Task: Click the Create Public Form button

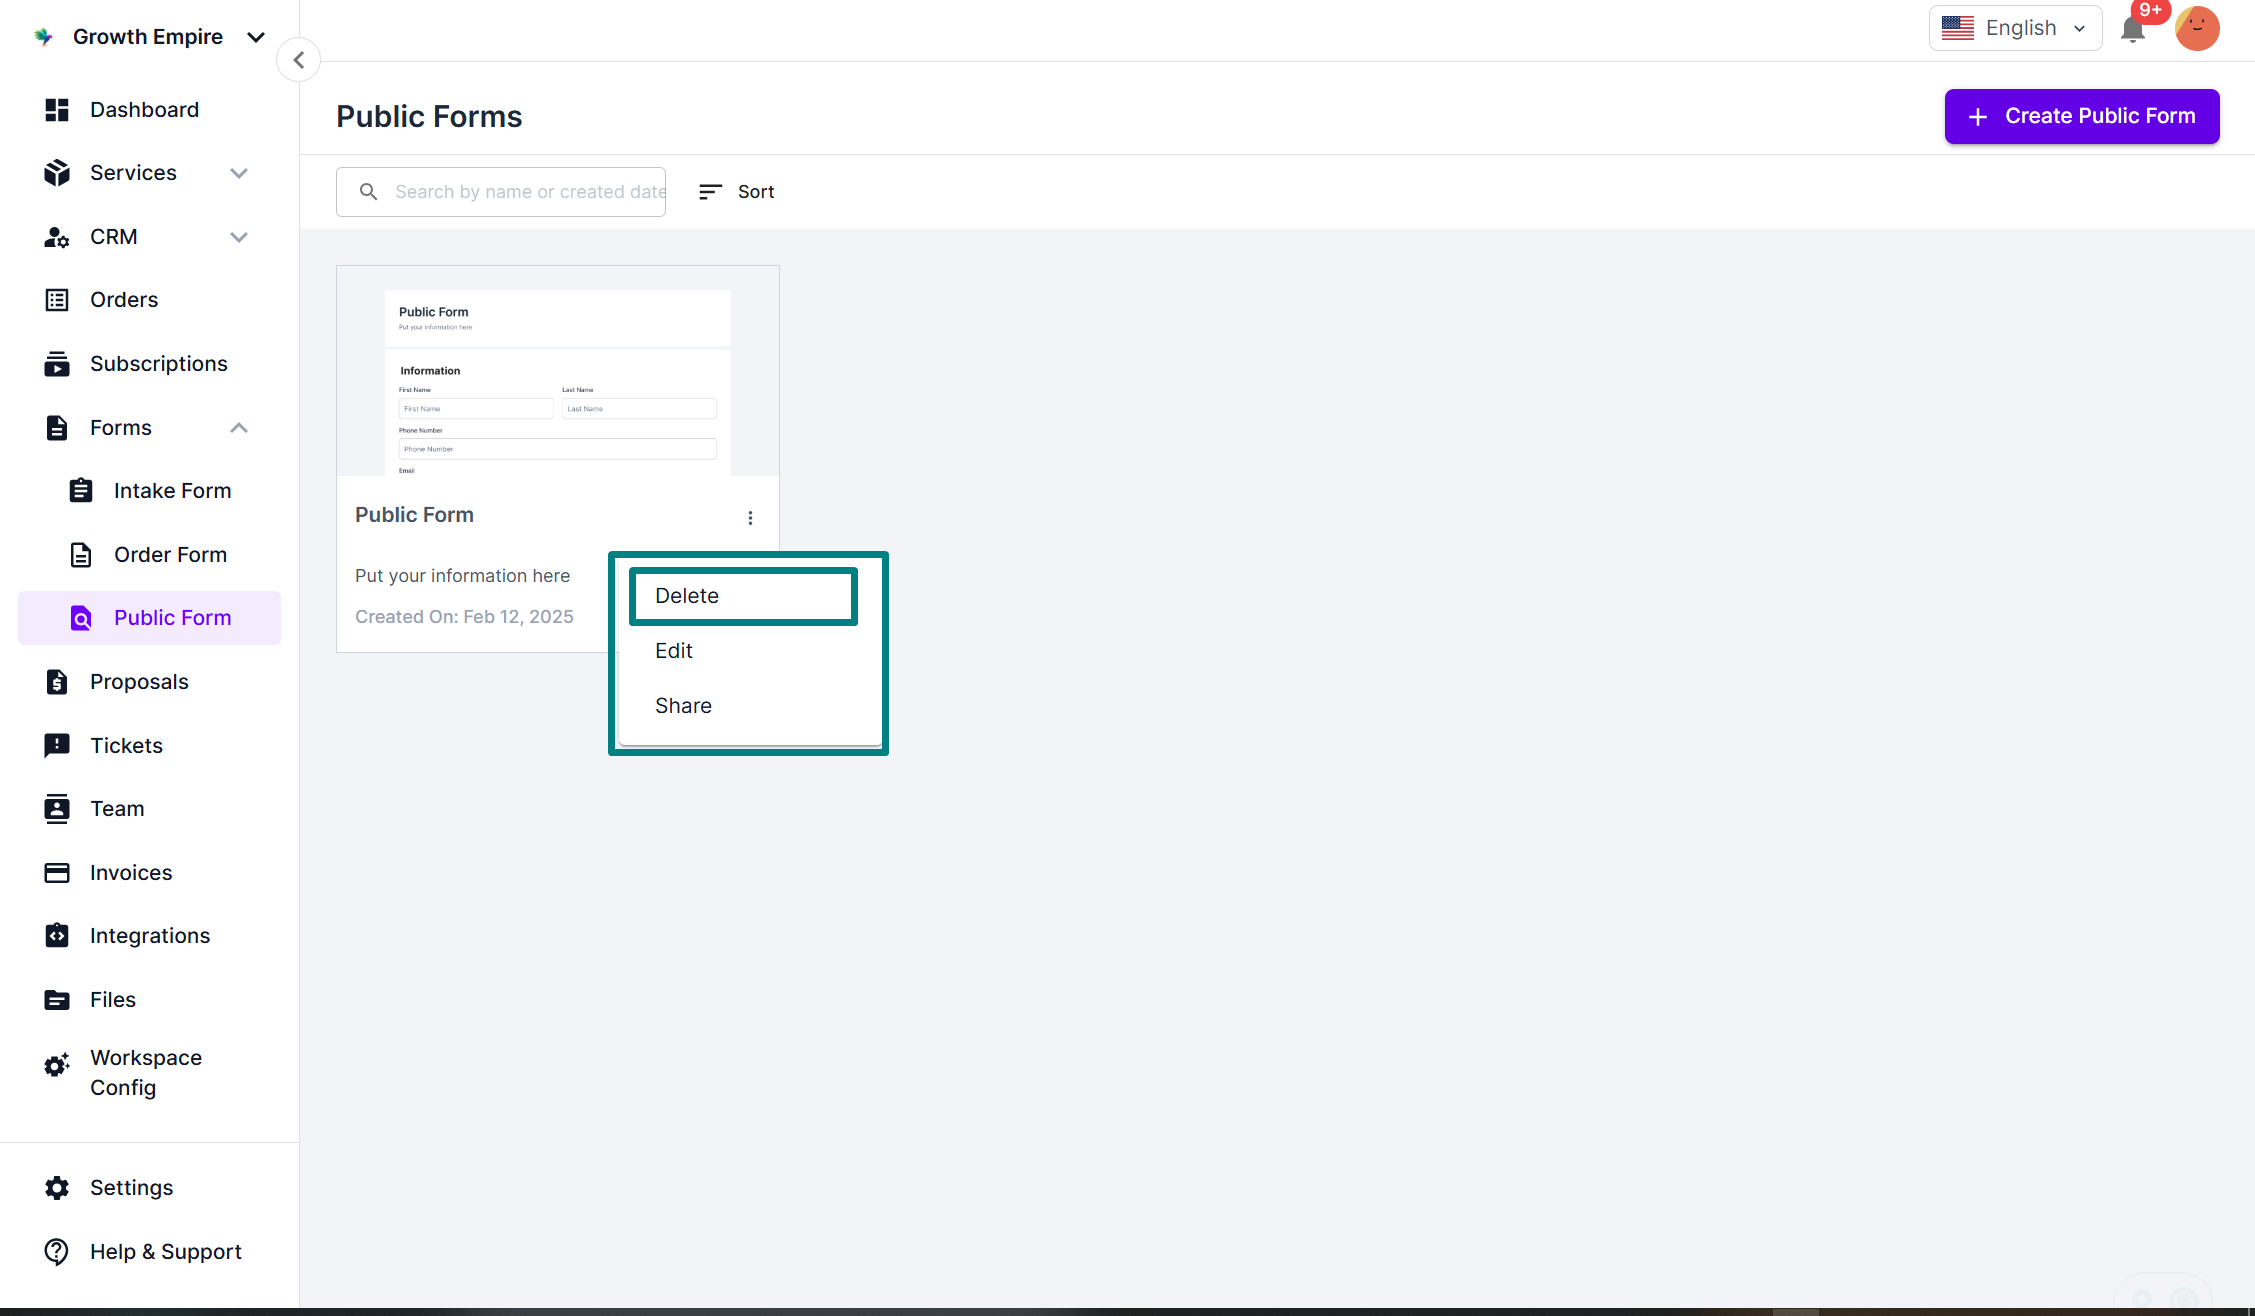Action: [x=2081, y=116]
